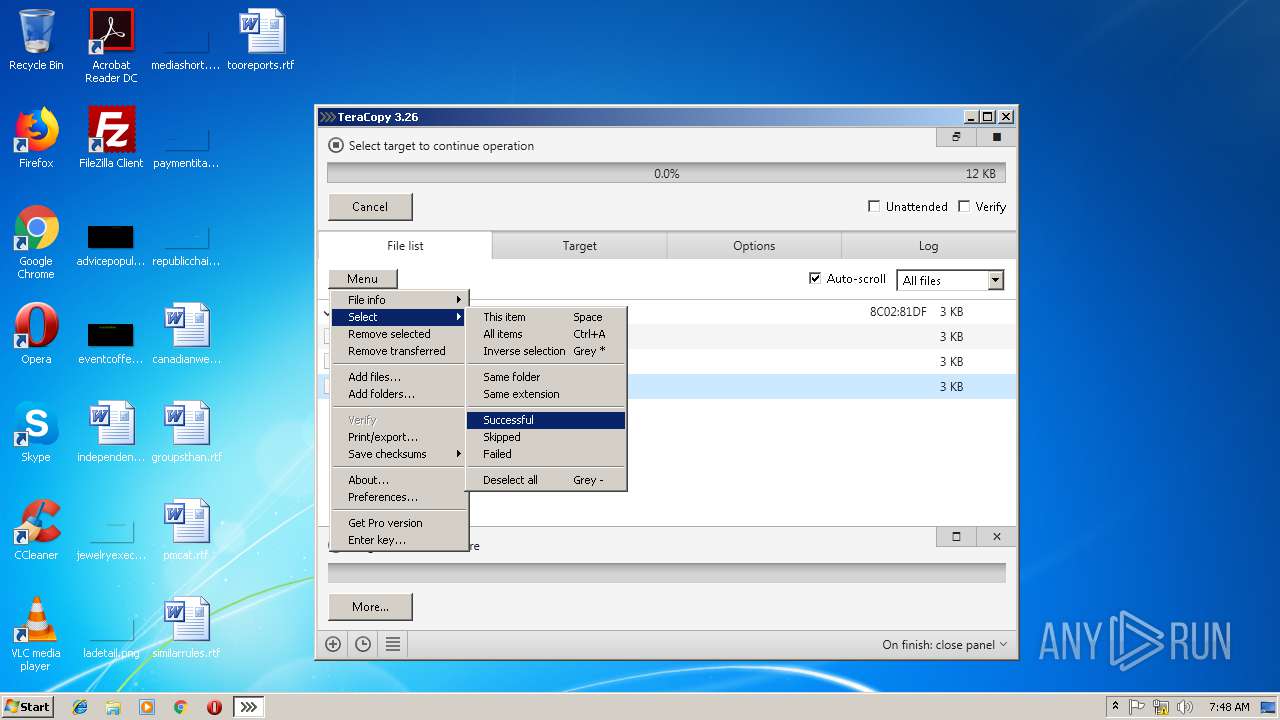The image size is (1280, 720).
Task: Click TeraCopy list view lines icon
Action: point(393,645)
